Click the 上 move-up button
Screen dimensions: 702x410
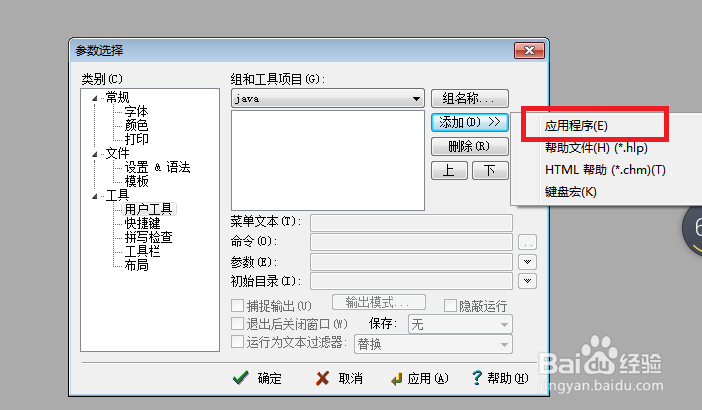[449, 171]
